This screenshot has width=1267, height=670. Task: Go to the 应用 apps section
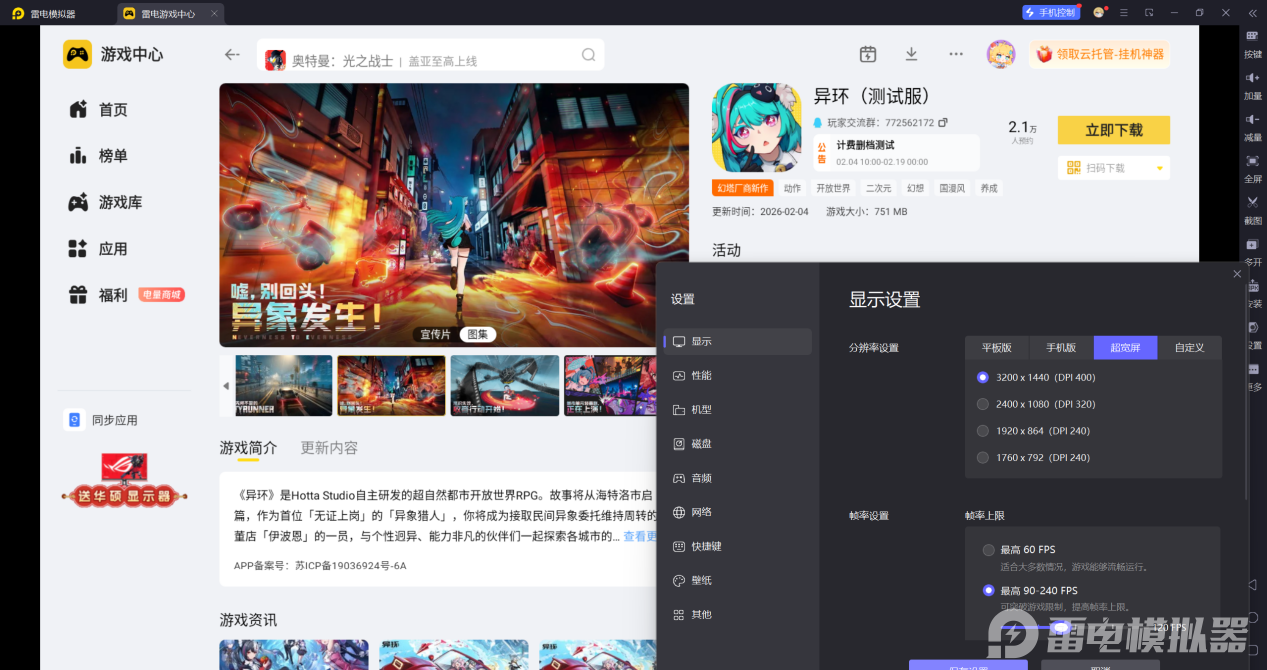[x=98, y=249]
